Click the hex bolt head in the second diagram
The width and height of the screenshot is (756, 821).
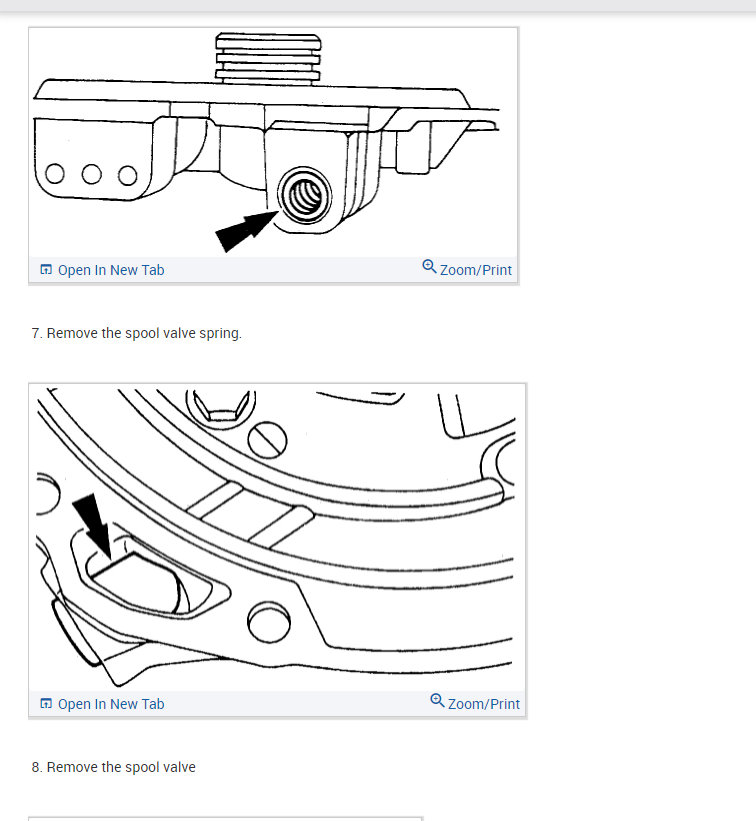tap(221, 408)
